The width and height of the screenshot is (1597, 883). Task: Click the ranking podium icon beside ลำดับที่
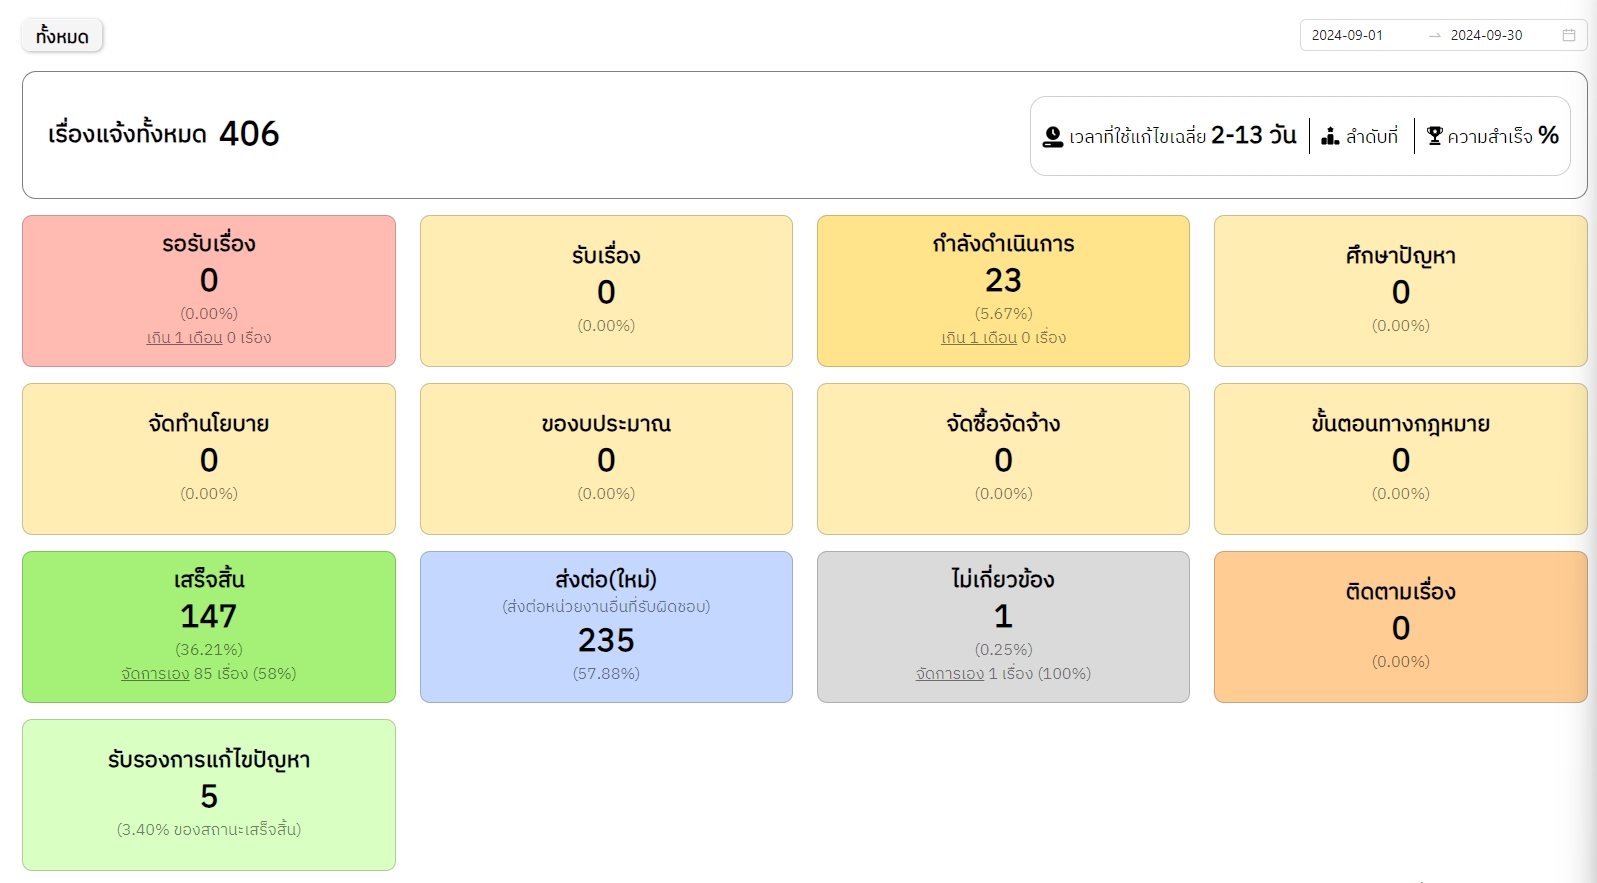point(1330,136)
